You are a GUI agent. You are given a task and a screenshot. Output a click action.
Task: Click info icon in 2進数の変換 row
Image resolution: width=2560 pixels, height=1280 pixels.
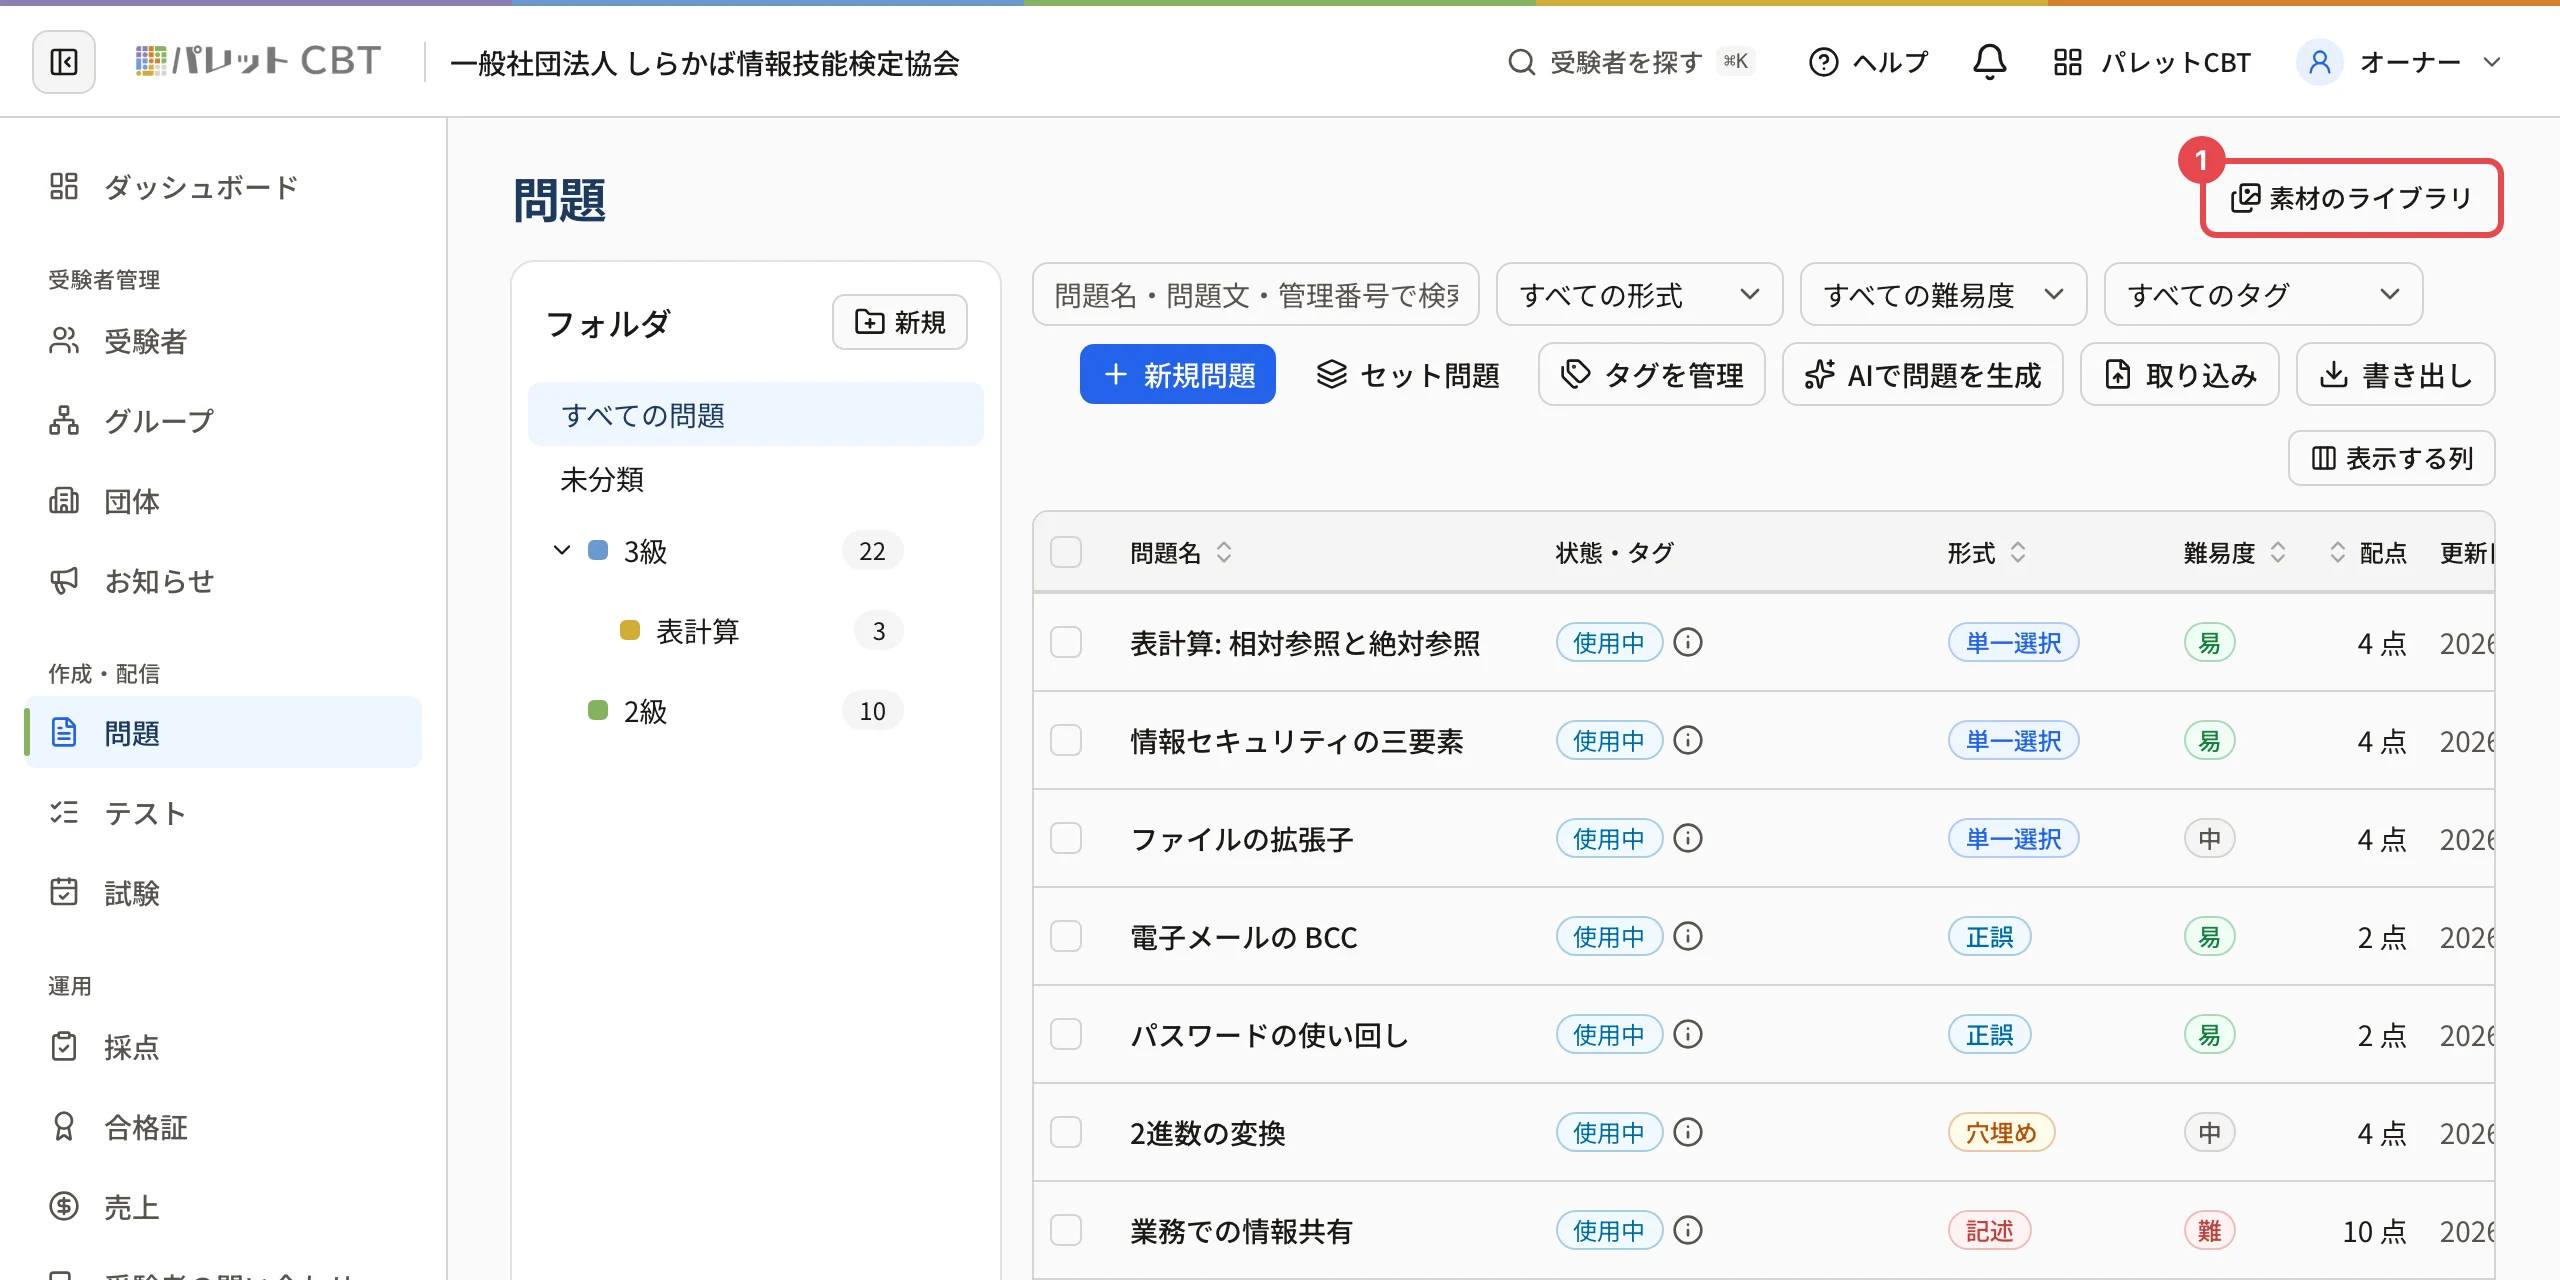tap(1688, 1132)
